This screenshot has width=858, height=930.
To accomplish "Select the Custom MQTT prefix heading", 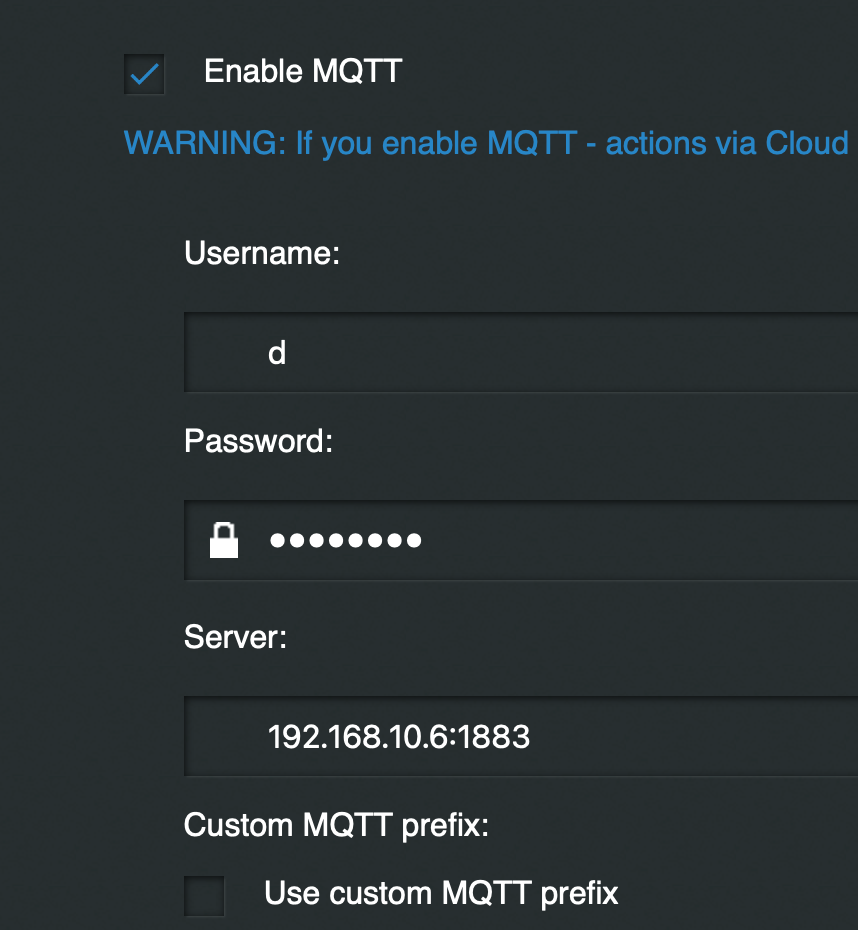I will [336, 825].
